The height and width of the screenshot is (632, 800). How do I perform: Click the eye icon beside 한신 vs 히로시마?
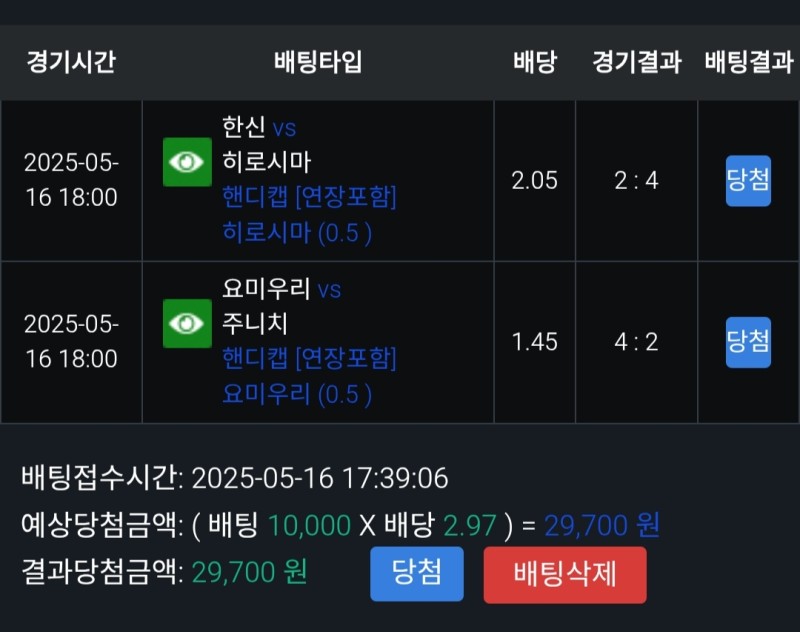pos(188,162)
